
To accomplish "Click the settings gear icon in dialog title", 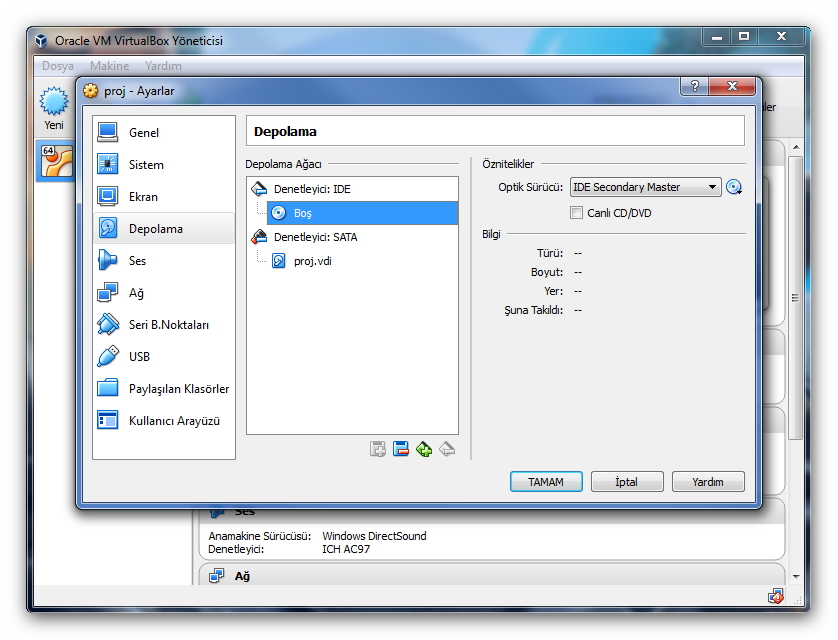I will coord(91,91).
